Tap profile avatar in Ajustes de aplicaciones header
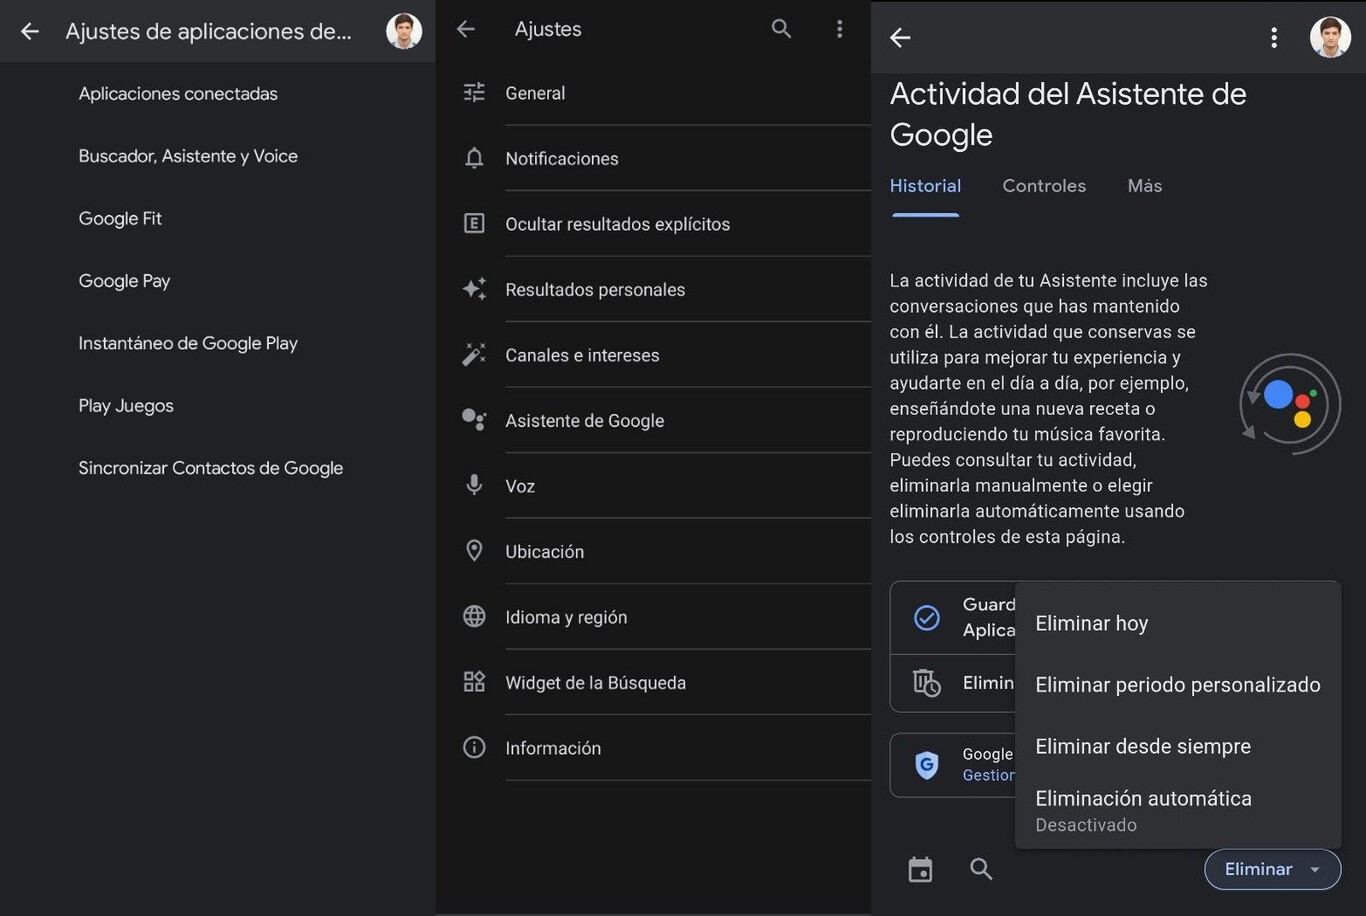This screenshot has width=1366, height=916. (x=404, y=31)
